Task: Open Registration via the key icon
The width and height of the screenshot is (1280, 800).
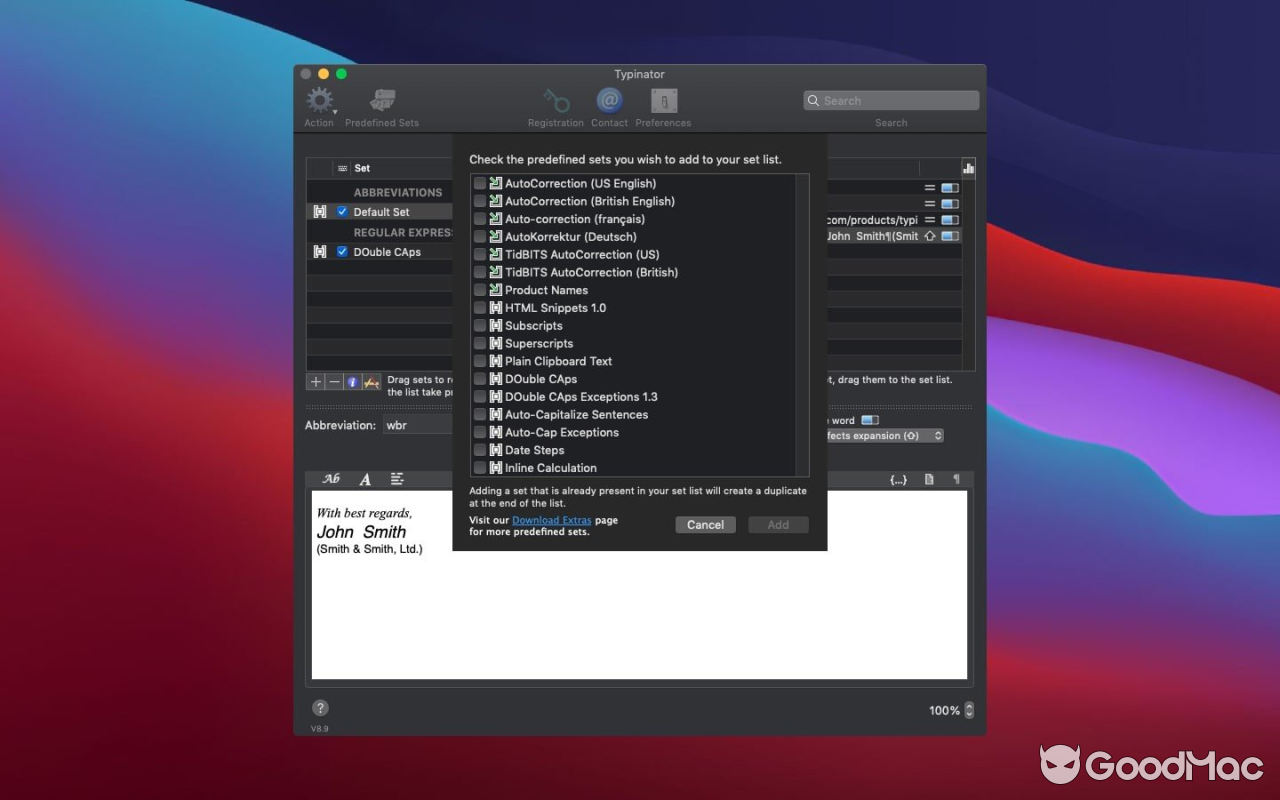Action: click(x=556, y=102)
